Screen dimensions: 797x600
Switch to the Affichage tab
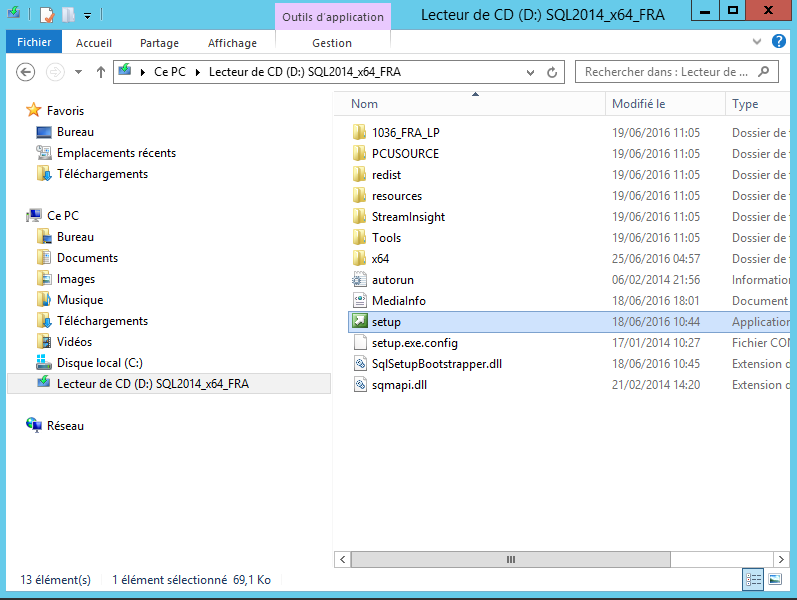pyautogui.click(x=232, y=43)
